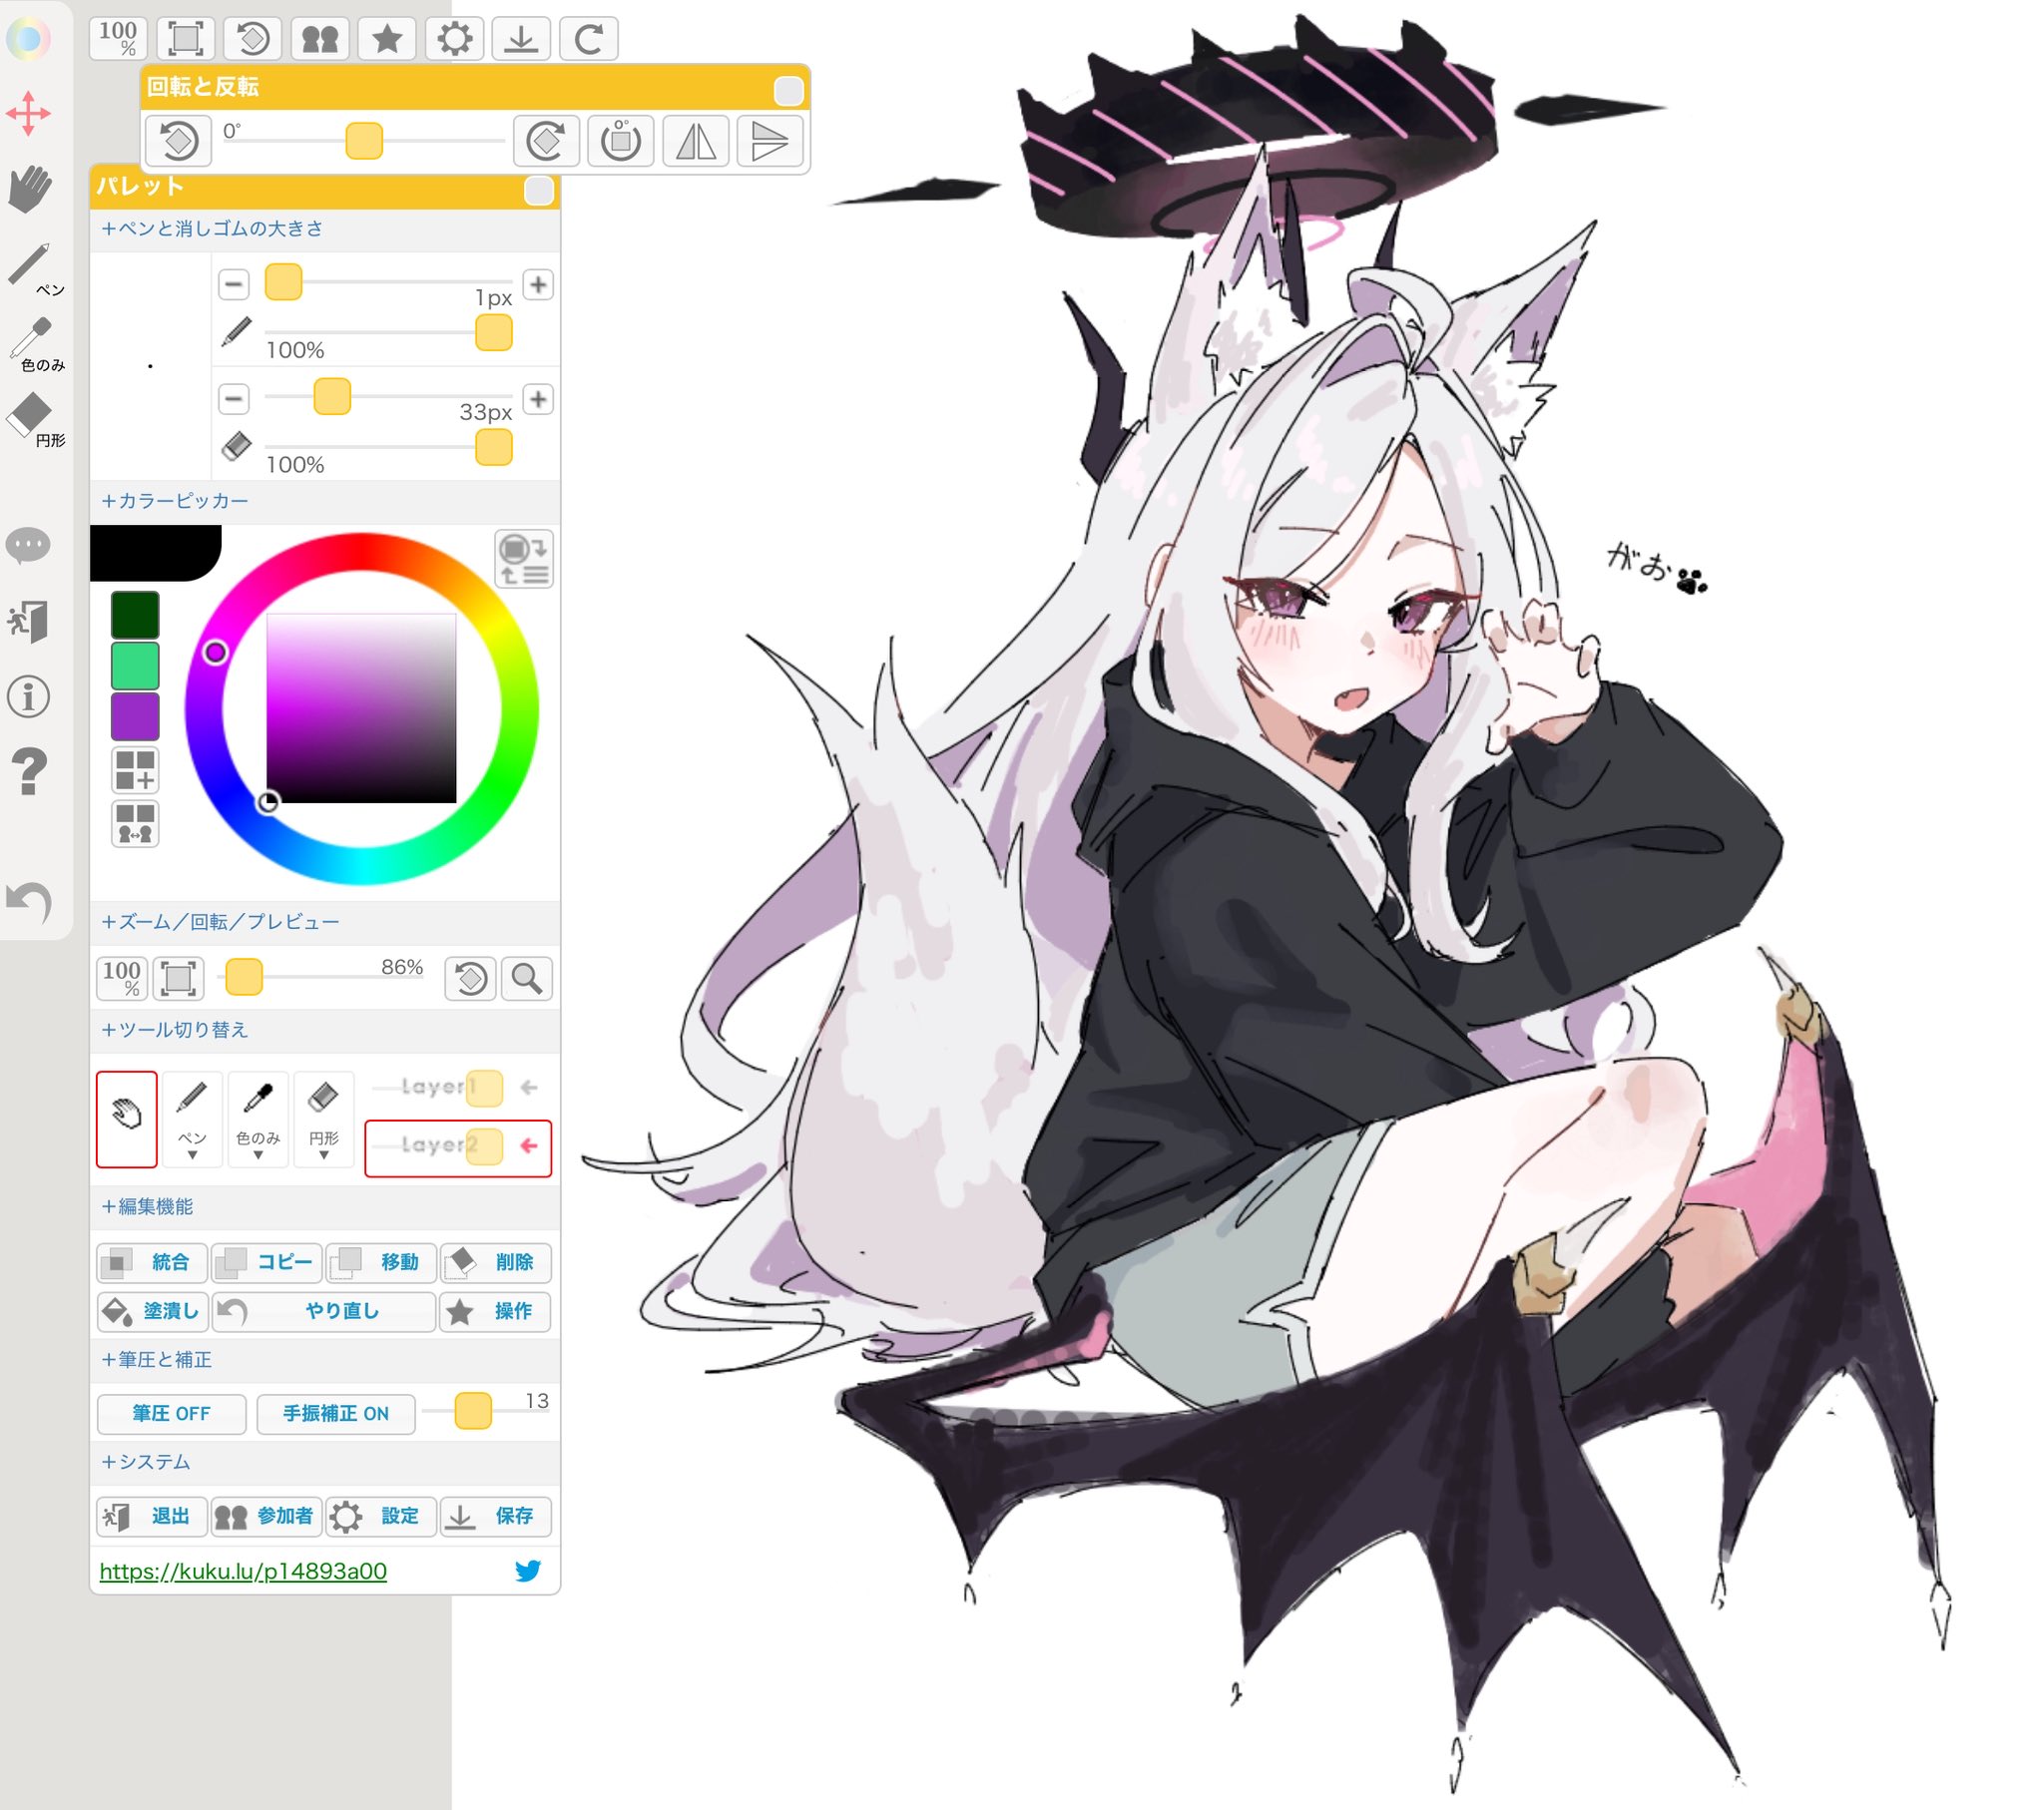Open the kuku.lu room link
The height and width of the screenshot is (1810, 2044).
coord(243,1571)
